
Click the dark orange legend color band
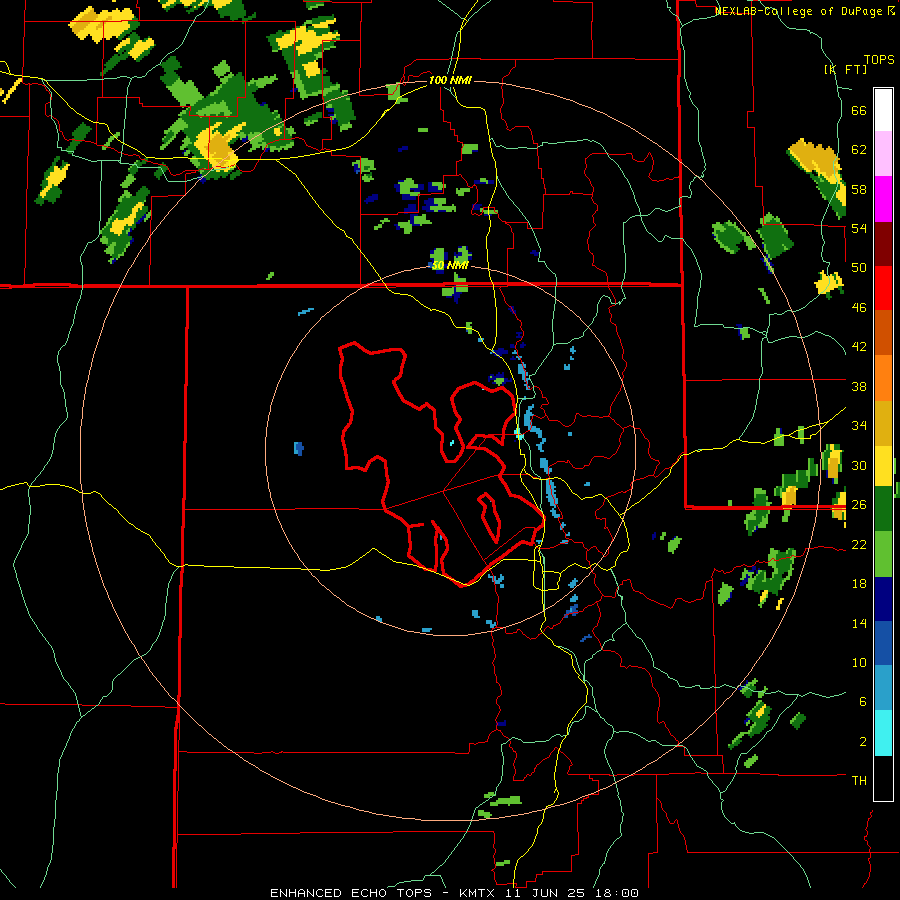(x=883, y=333)
